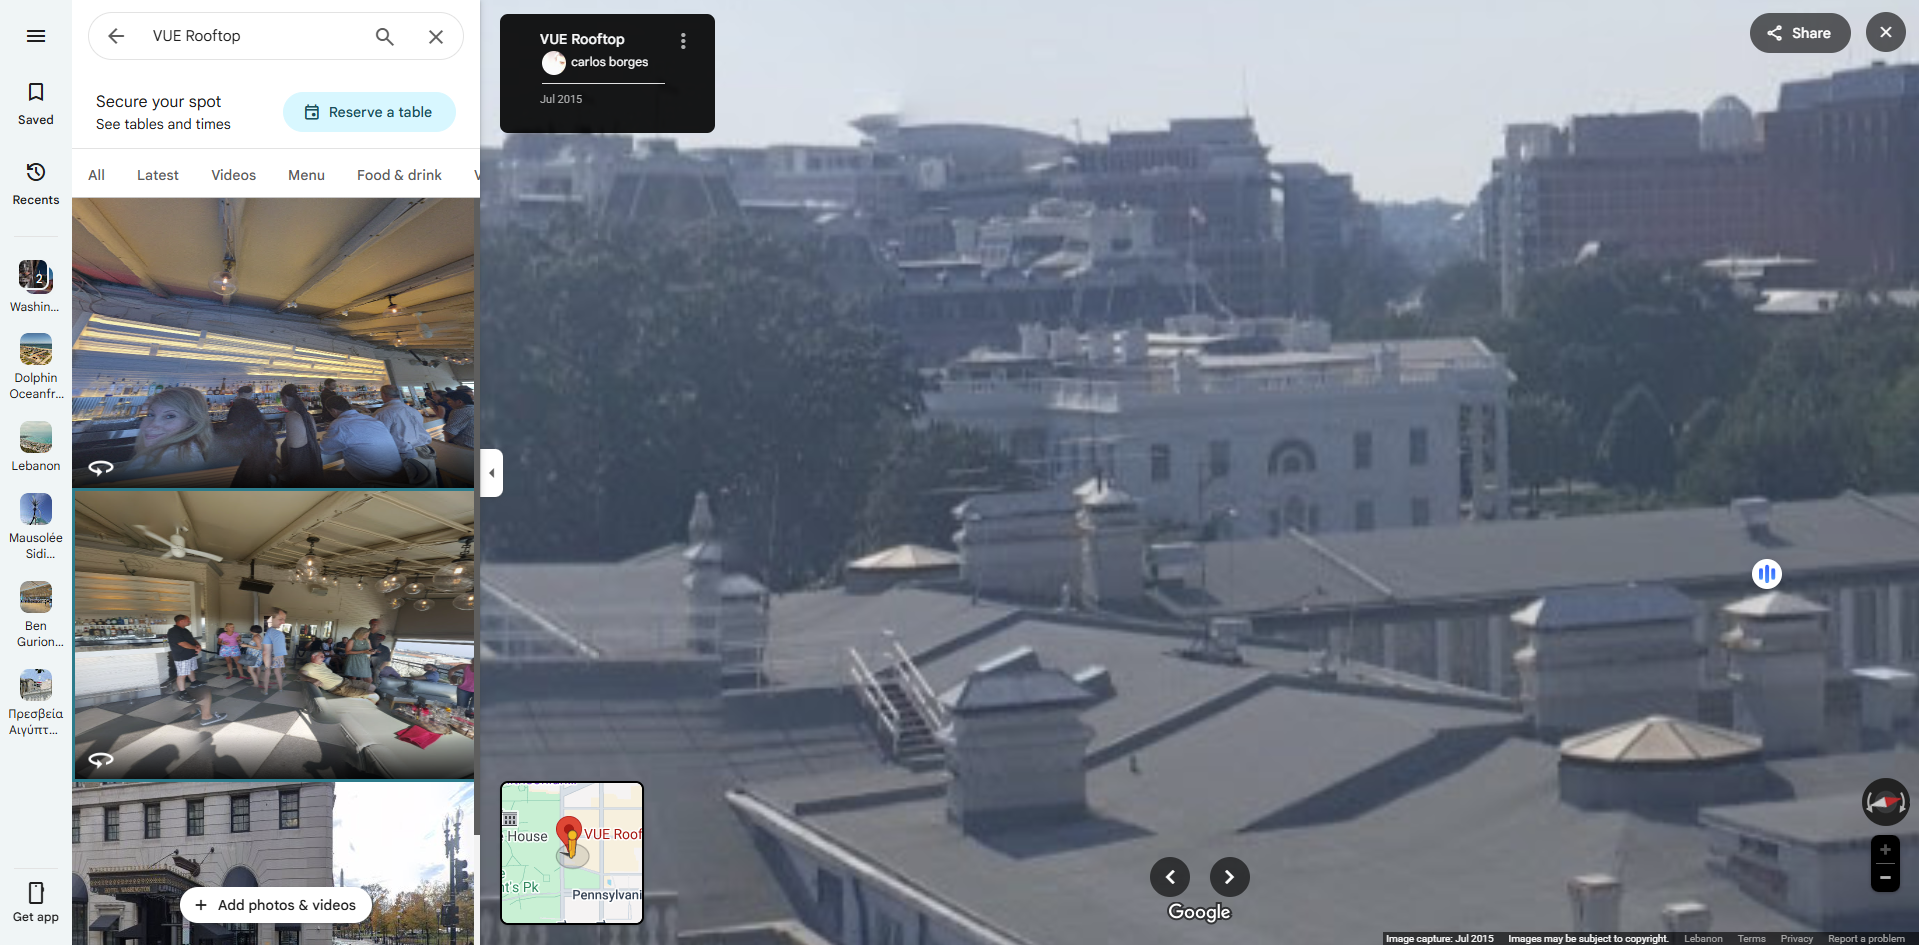The width and height of the screenshot is (1919, 945).
Task: Open Recents history
Action: click(36, 184)
